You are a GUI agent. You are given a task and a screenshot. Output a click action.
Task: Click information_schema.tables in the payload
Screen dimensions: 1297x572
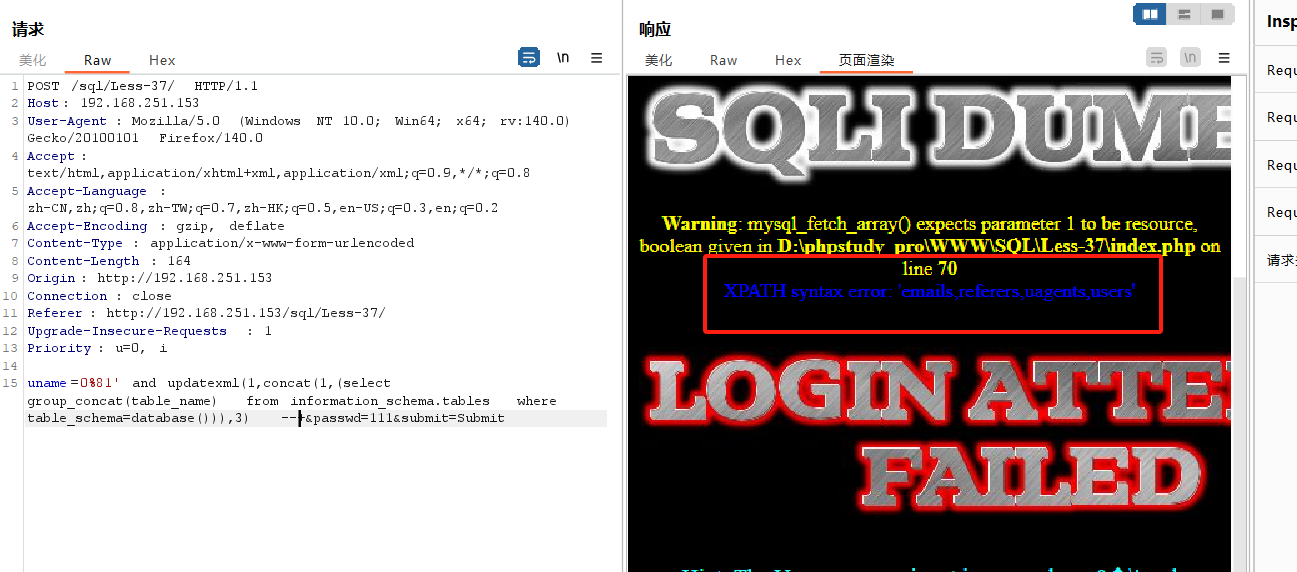click(x=390, y=401)
